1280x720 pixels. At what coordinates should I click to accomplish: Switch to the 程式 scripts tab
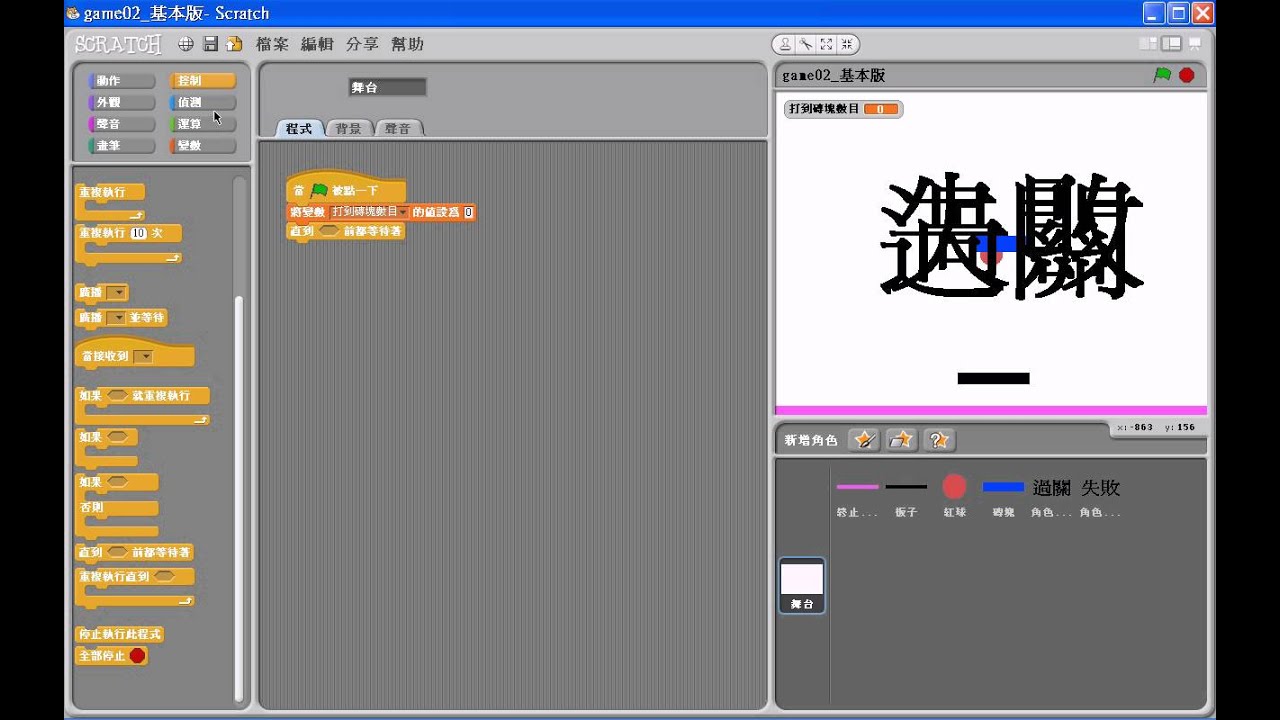coord(299,128)
